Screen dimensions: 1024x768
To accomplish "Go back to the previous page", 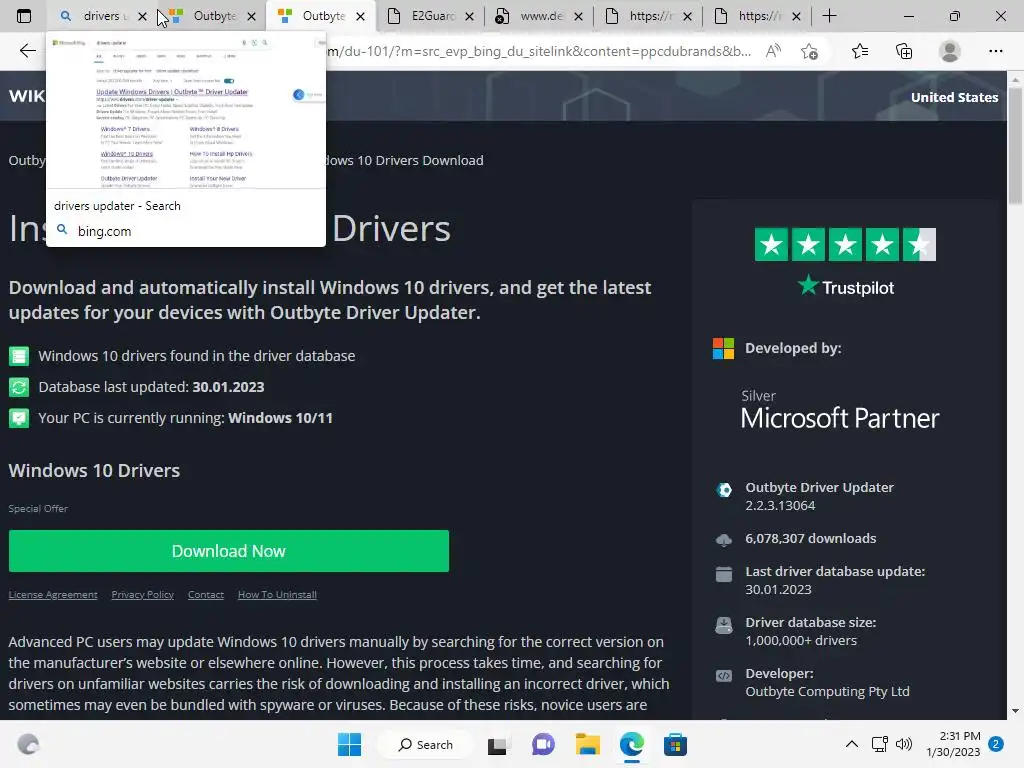I will pos(27,51).
